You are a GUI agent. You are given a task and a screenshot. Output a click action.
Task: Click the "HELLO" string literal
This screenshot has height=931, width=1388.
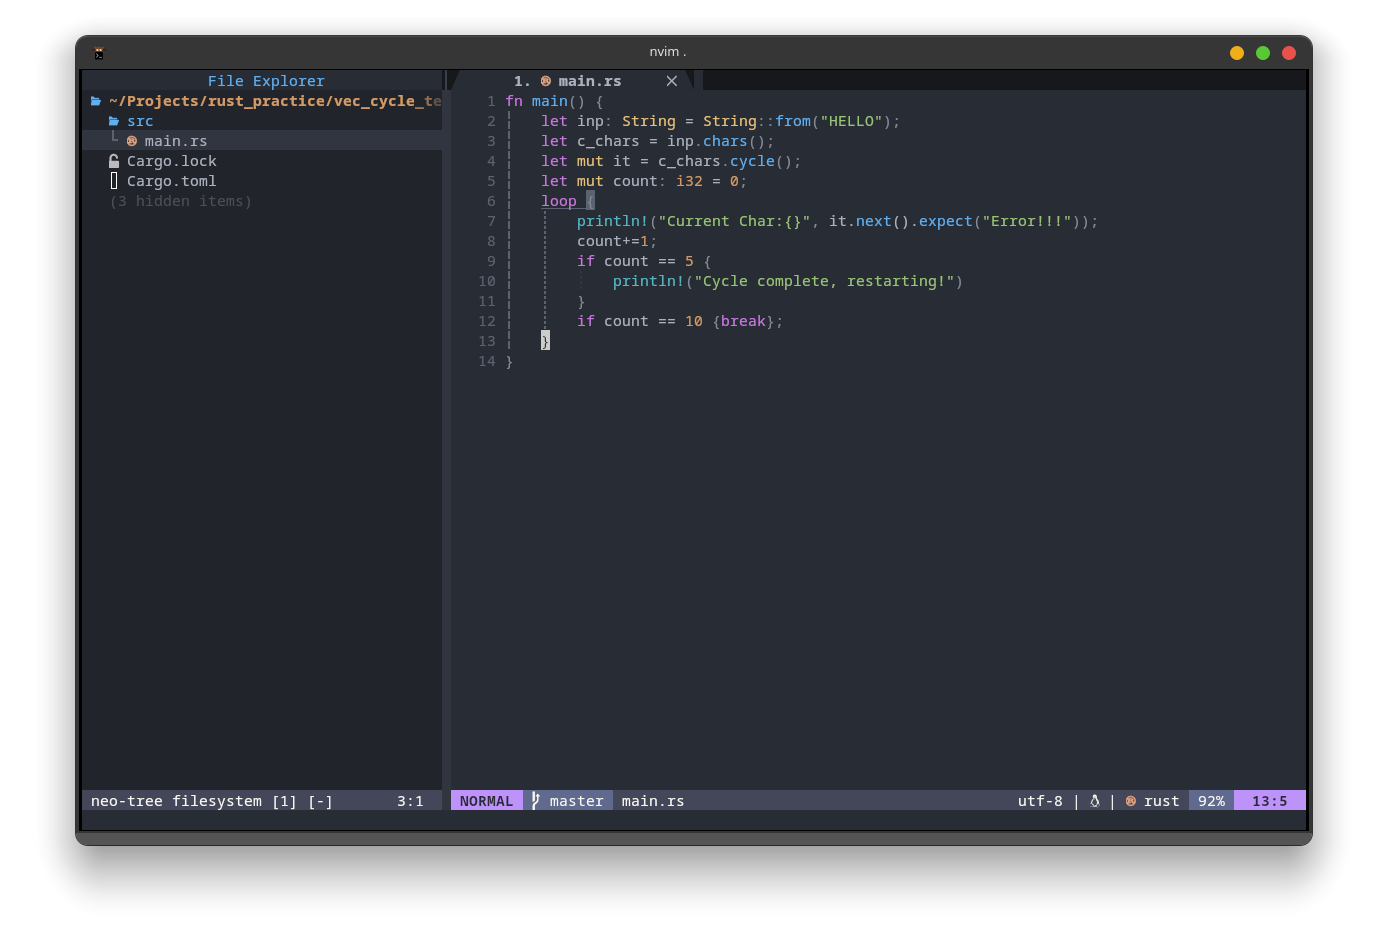coord(852,121)
